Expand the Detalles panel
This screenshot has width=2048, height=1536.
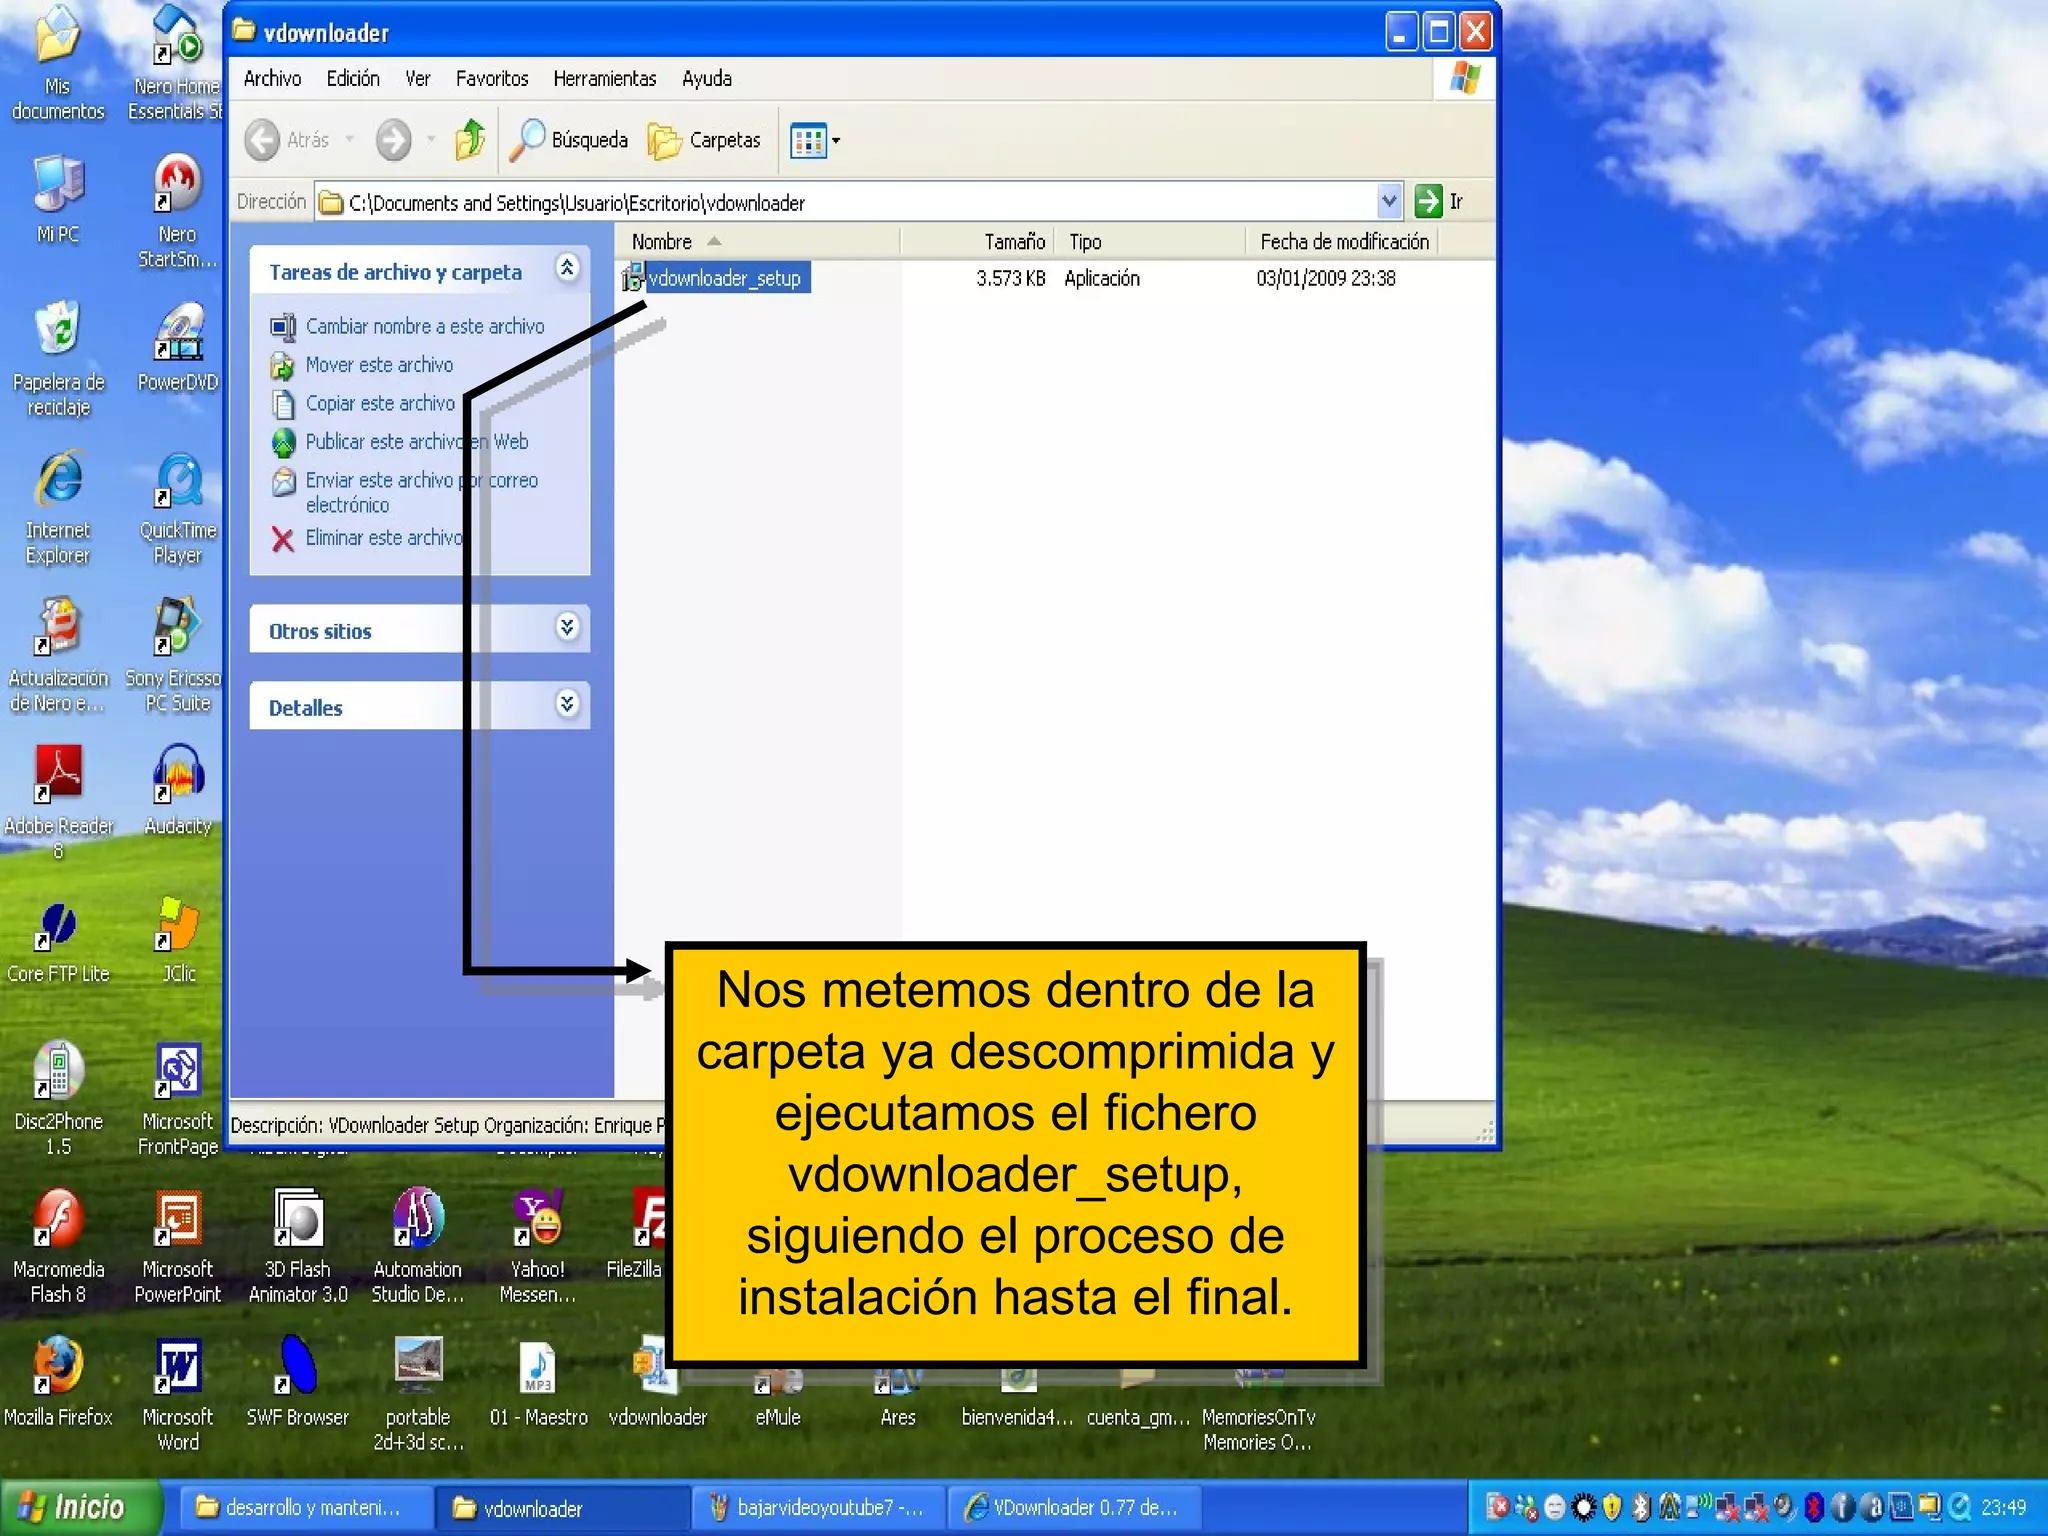(x=567, y=704)
